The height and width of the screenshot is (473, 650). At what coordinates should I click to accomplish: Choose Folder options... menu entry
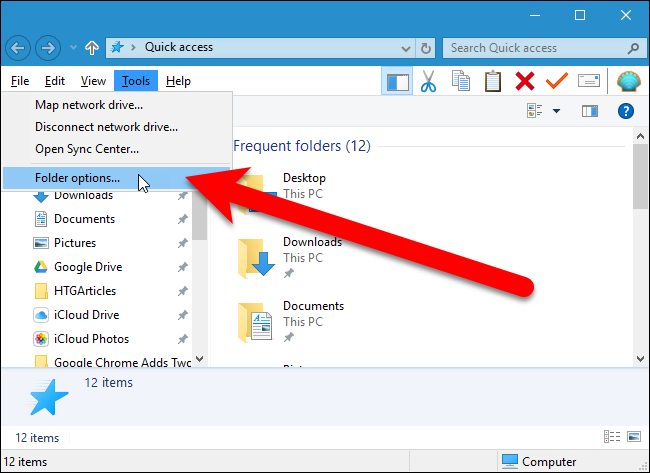pyautogui.click(x=116, y=178)
